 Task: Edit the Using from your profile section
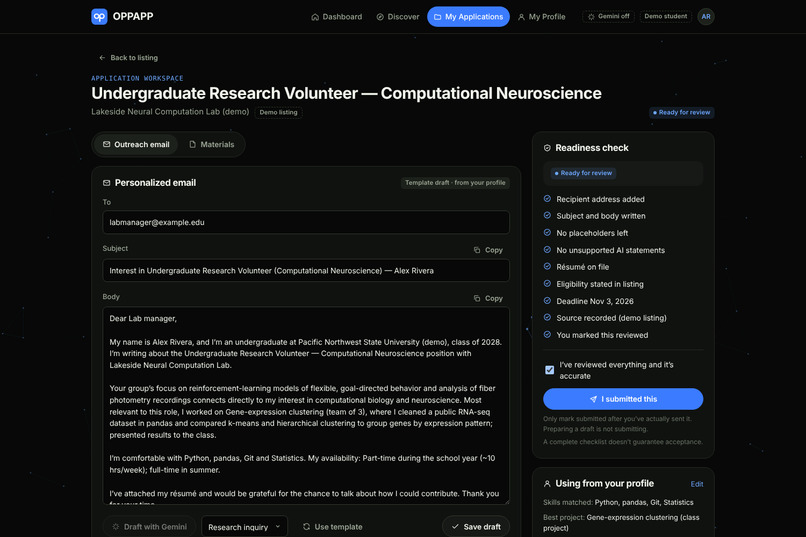(x=697, y=484)
